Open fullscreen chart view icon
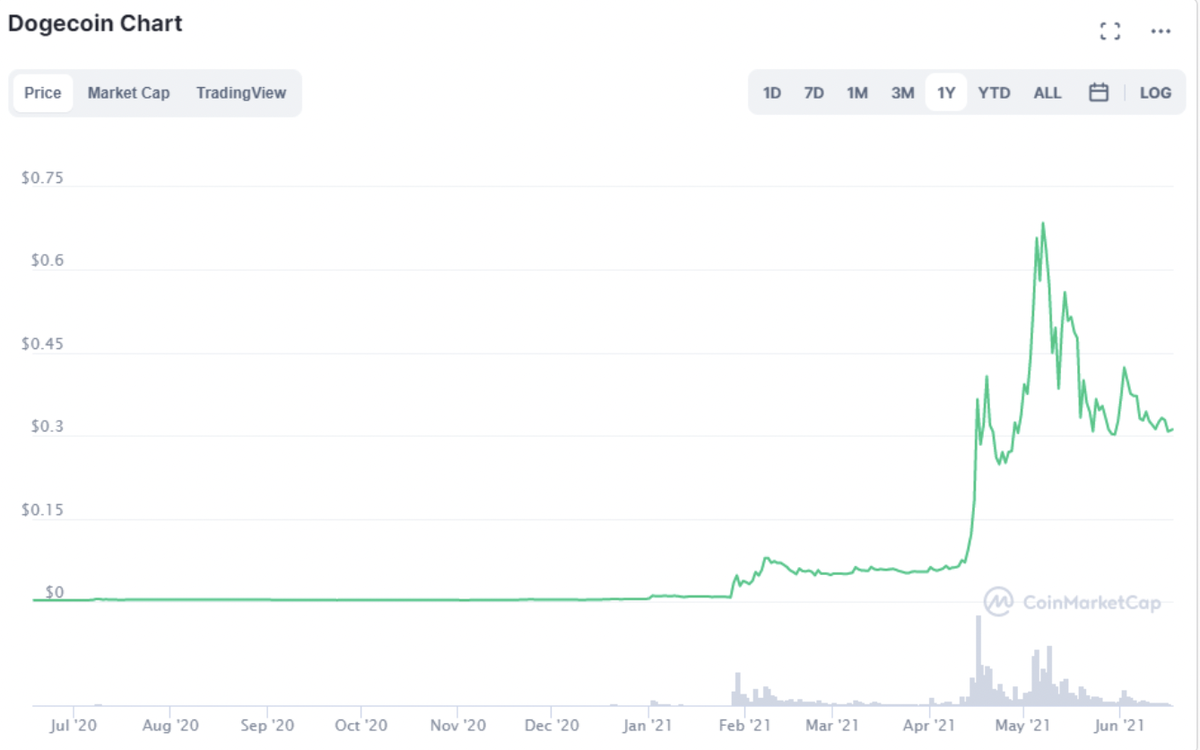 pos(1109,31)
